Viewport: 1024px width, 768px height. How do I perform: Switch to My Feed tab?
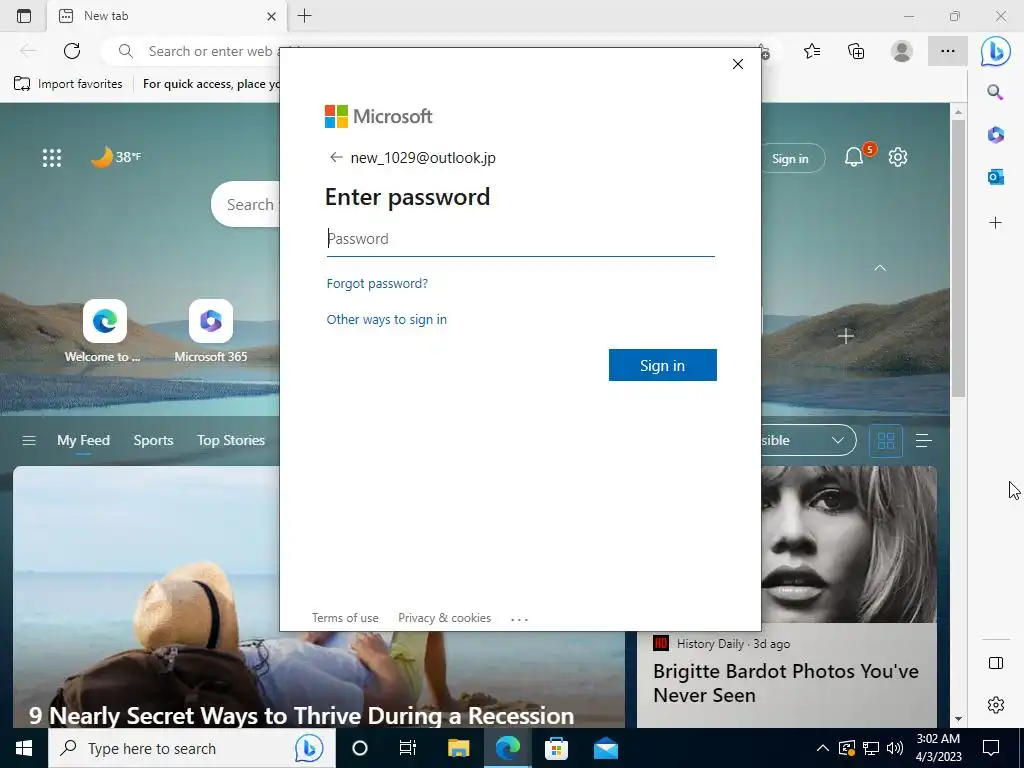pyautogui.click(x=83, y=441)
